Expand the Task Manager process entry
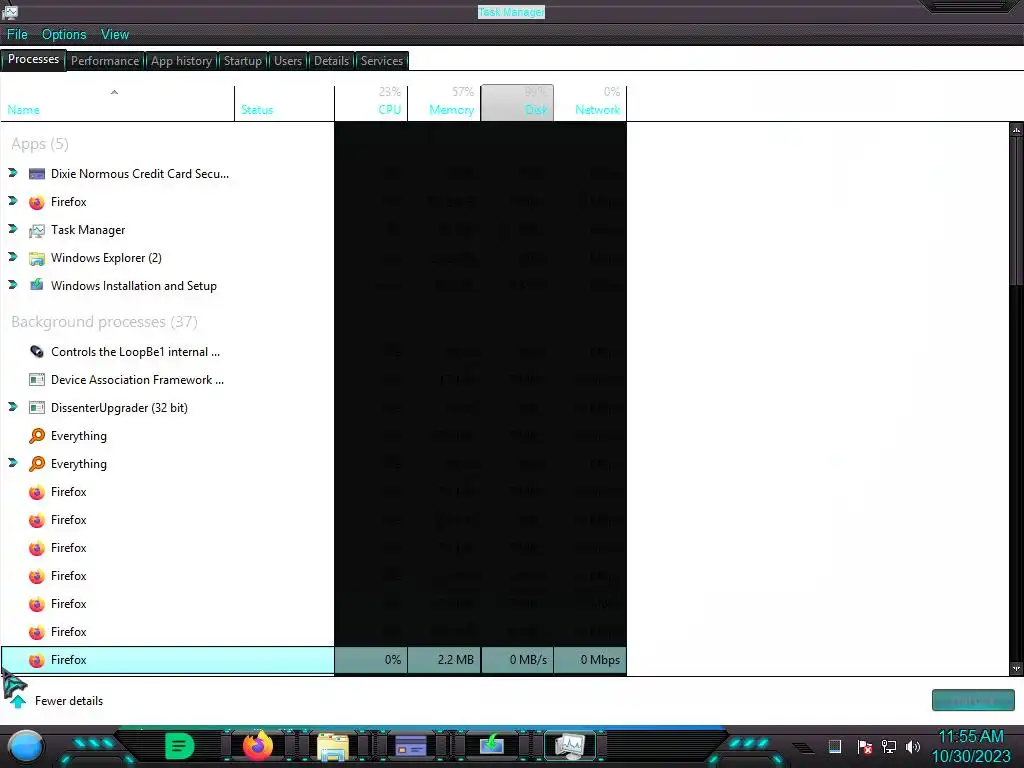The height and width of the screenshot is (768, 1024). click(x=12, y=229)
